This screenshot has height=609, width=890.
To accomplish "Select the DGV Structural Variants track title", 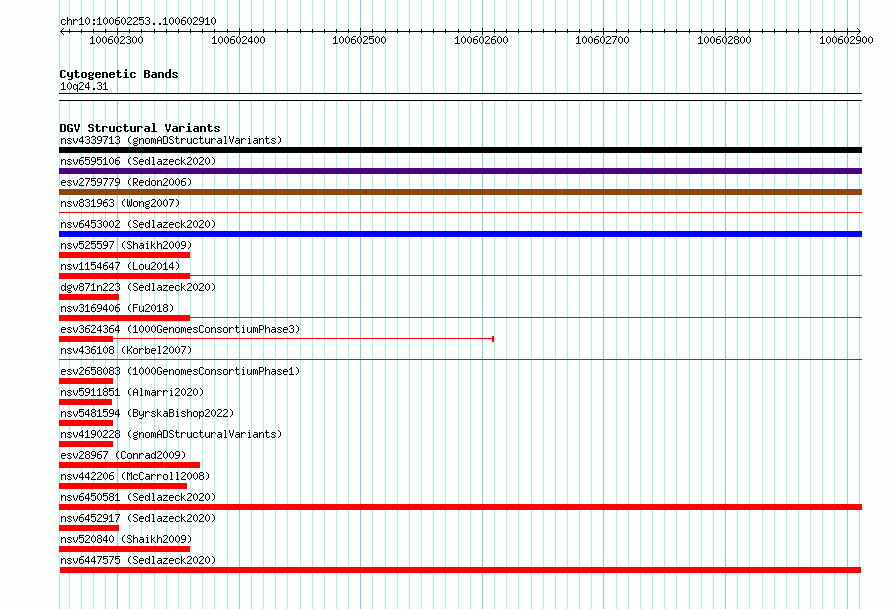I will (x=140, y=128).
